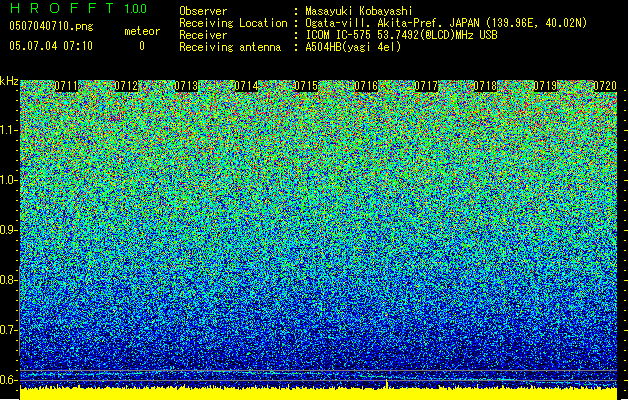
Task: Click the timestamp 05.07.04 07:10
Action: click(x=51, y=46)
